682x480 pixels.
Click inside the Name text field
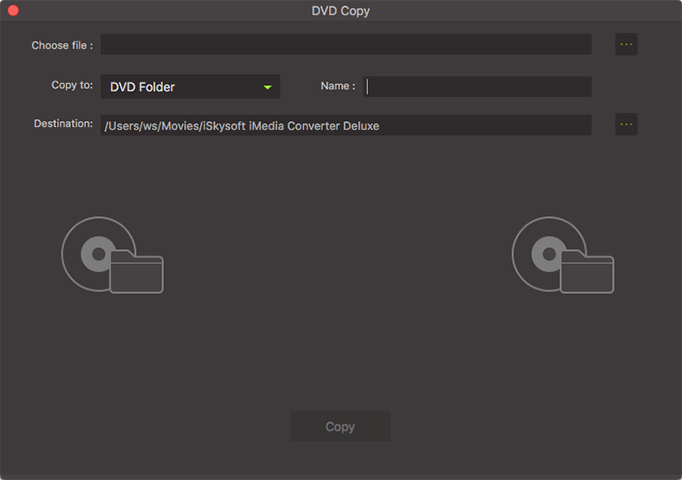(x=478, y=87)
